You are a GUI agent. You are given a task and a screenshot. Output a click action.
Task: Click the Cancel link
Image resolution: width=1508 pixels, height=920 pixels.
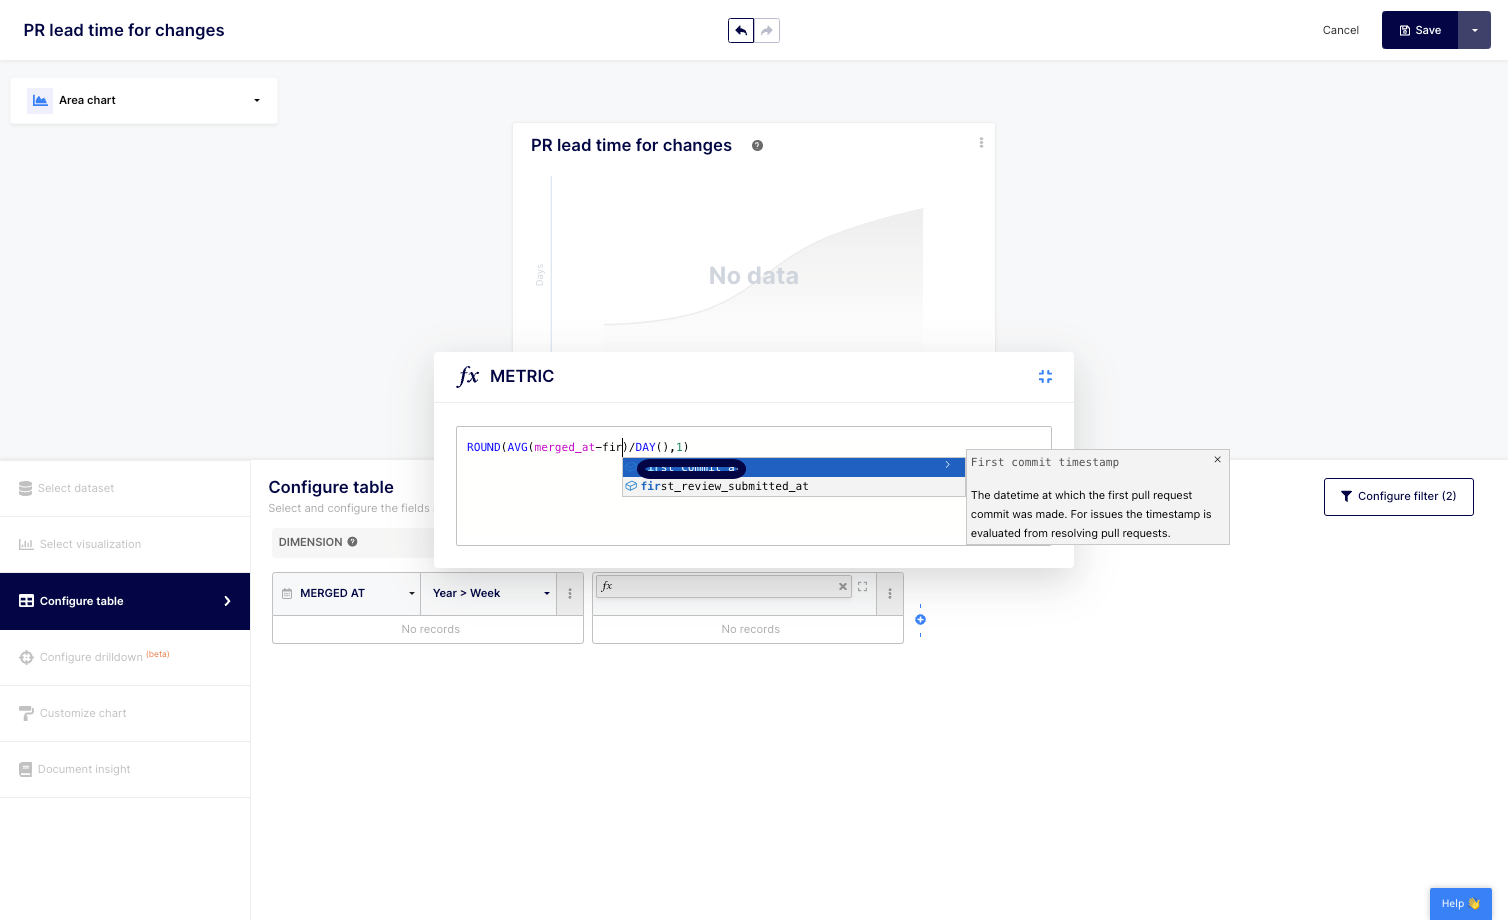pyautogui.click(x=1340, y=31)
